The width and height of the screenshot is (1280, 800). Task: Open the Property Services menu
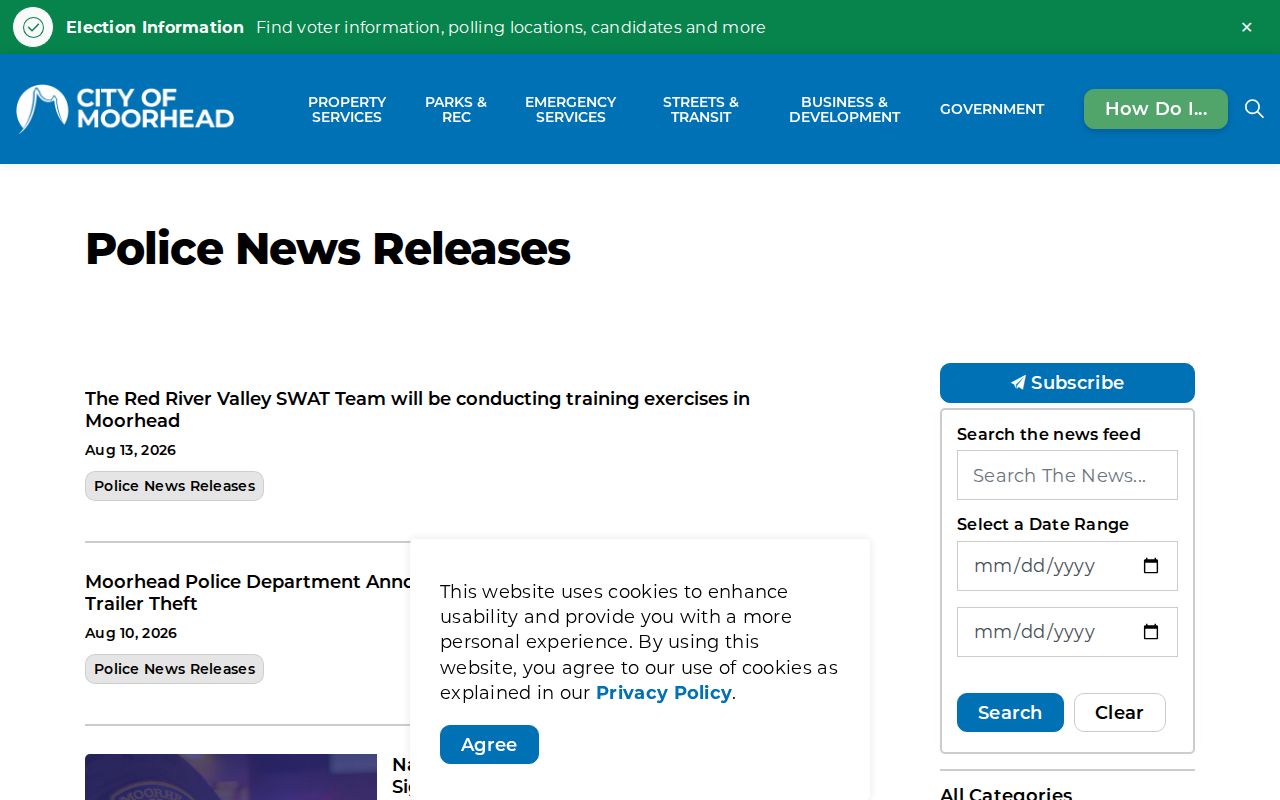coord(347,109)
